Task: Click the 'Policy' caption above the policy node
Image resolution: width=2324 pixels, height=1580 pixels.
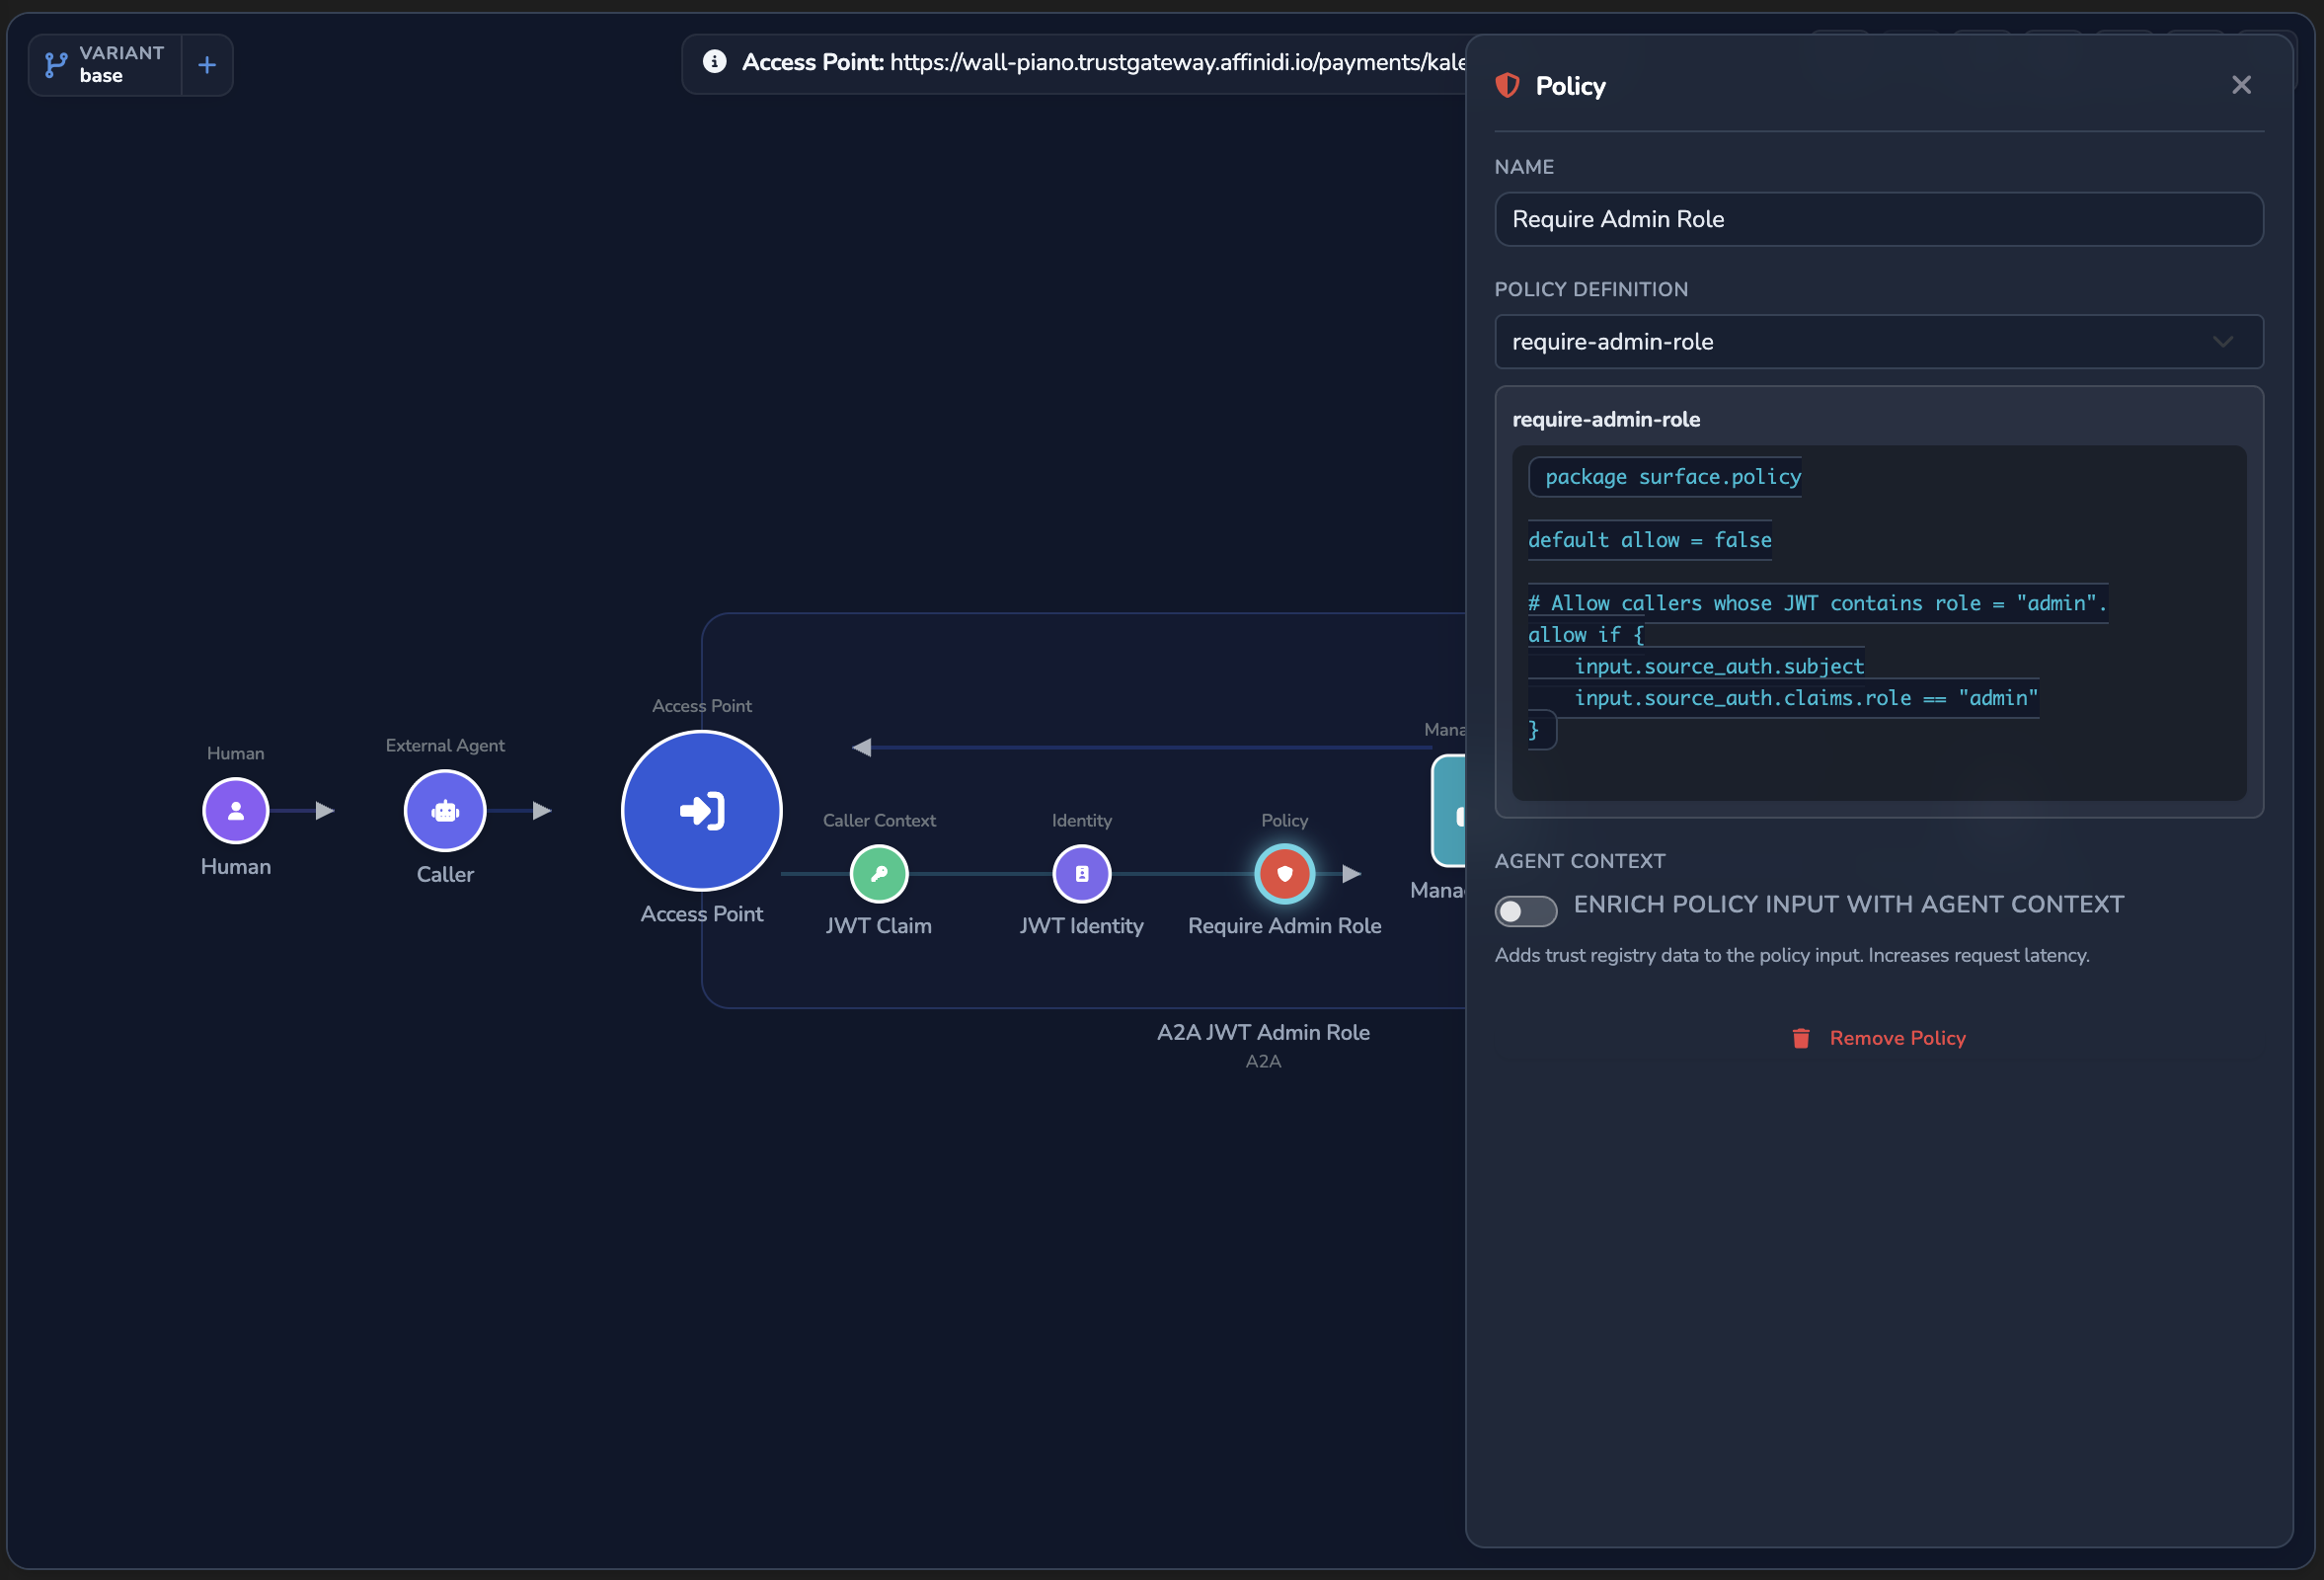Action: (1285, 820)
